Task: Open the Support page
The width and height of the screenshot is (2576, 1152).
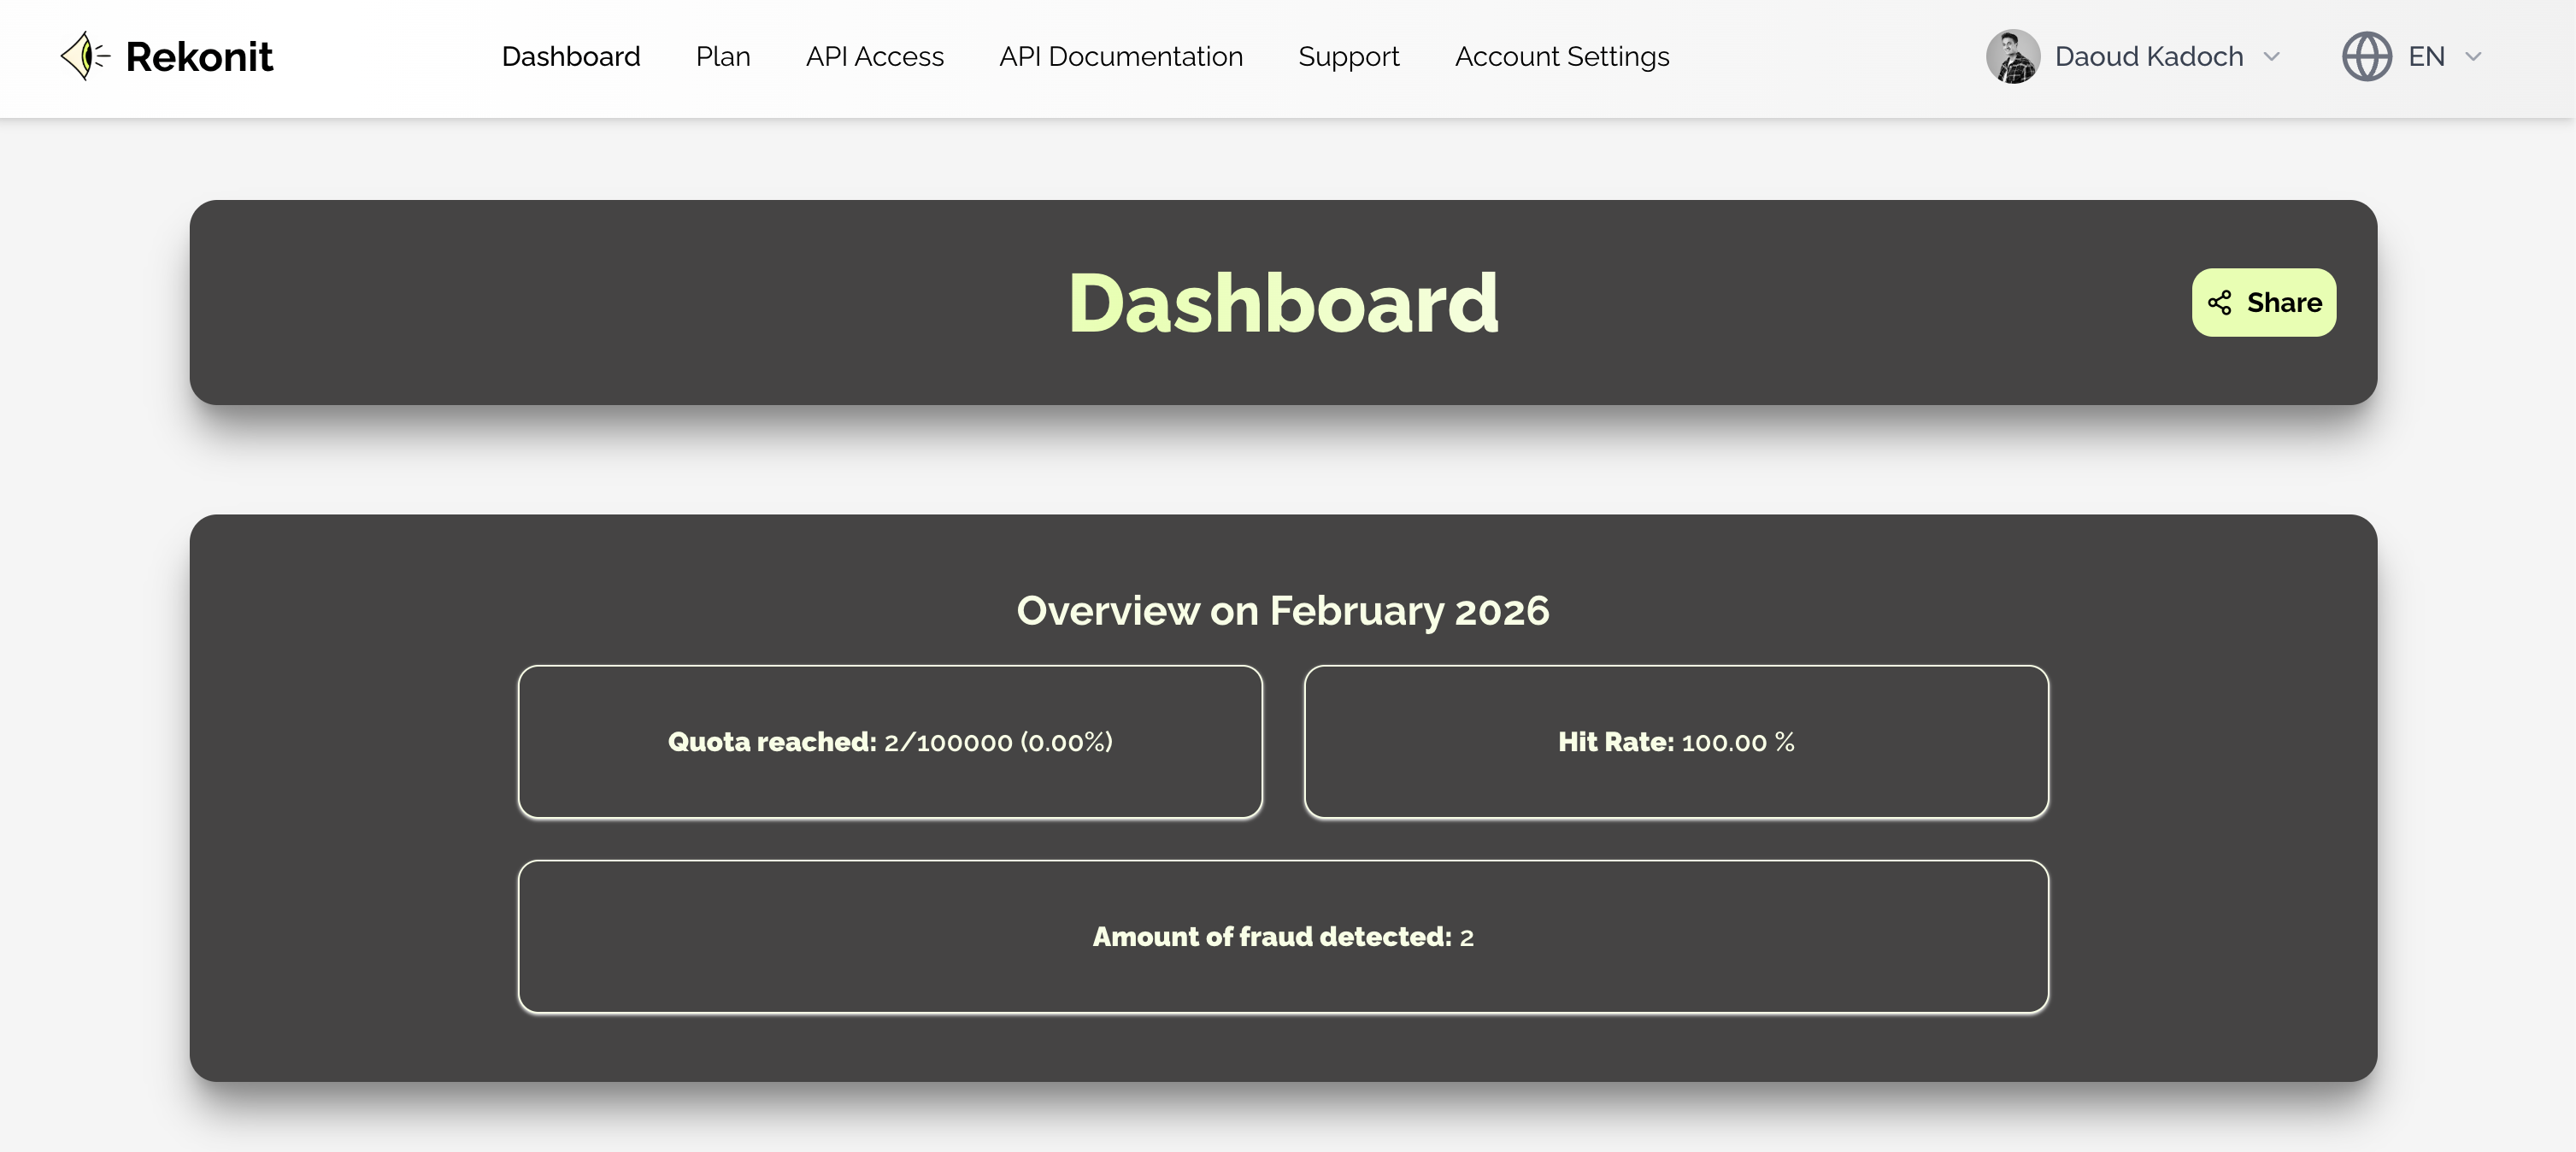Action: [1348, 56]
